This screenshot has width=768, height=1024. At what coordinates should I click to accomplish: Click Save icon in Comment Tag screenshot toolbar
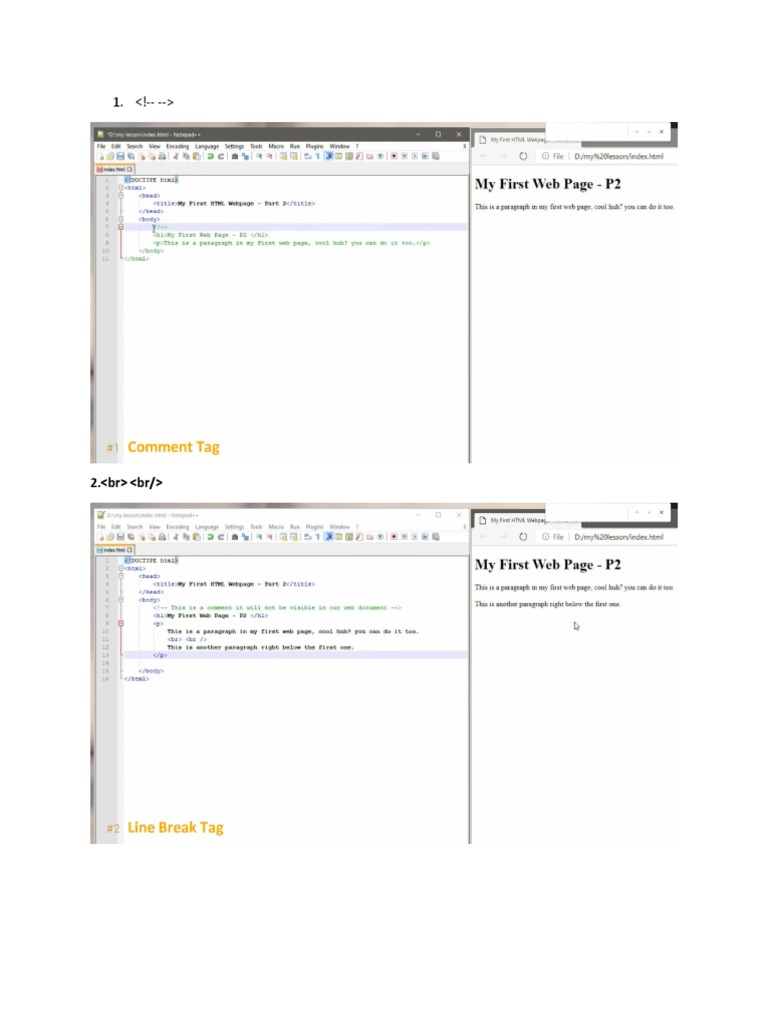pos(120,157)
